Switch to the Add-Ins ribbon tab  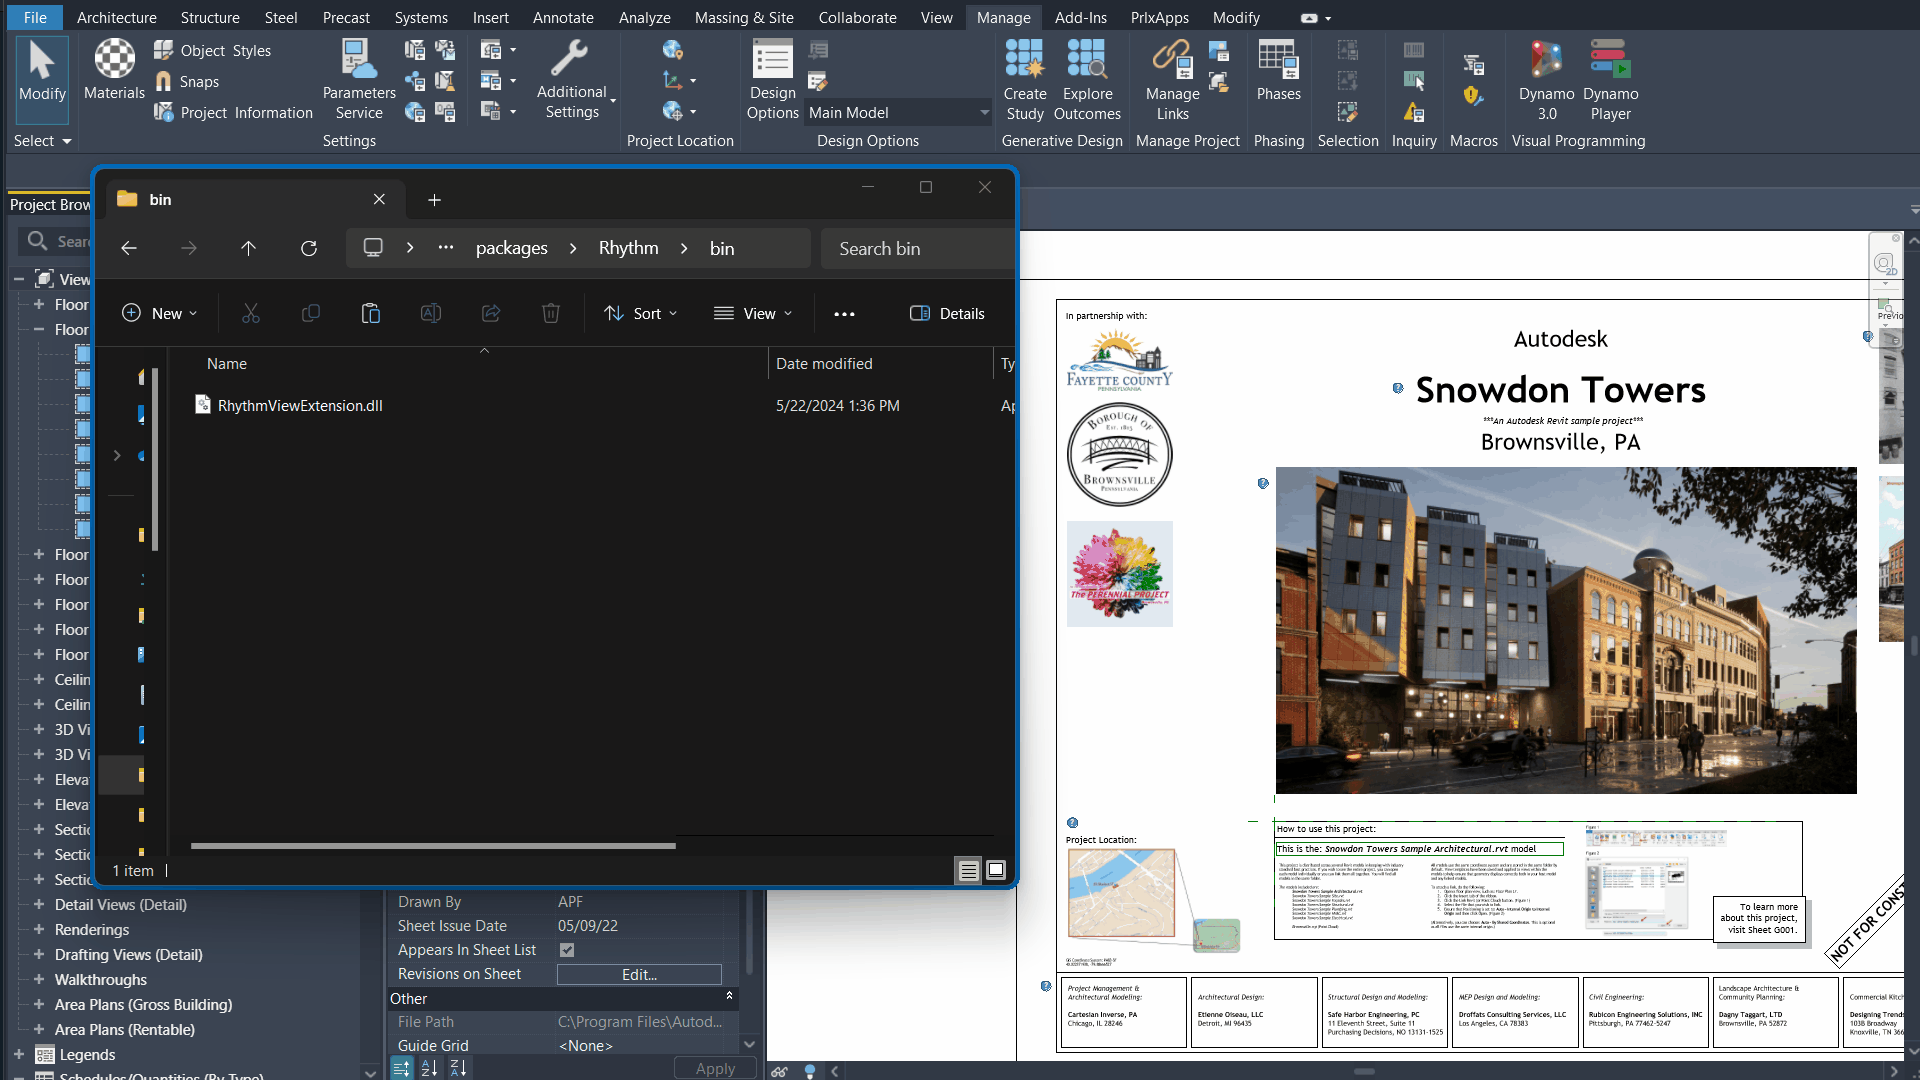coord(1080,17)
